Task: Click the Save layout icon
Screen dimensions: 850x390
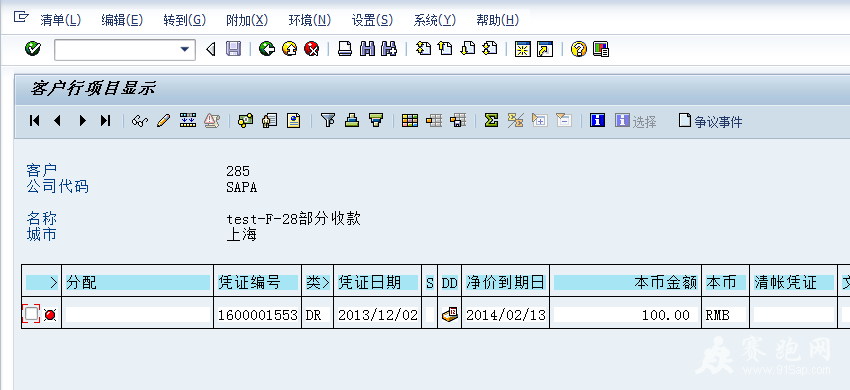Action: coord(458,120)
